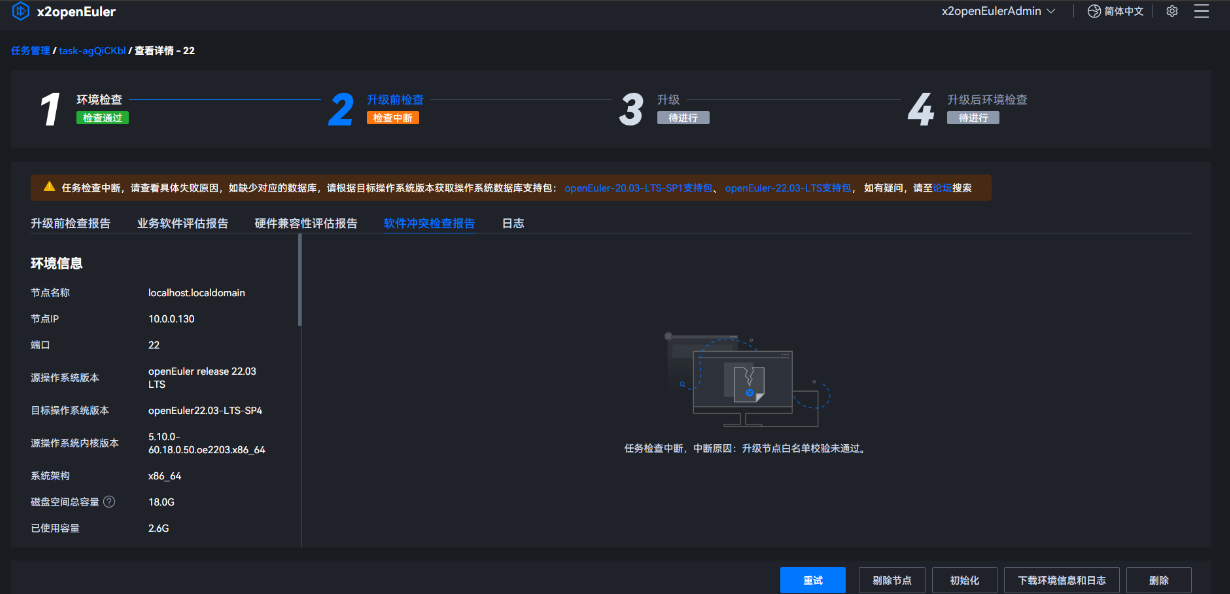Open the 硬件兼容性评估报告 tab

tap(306, 223)
